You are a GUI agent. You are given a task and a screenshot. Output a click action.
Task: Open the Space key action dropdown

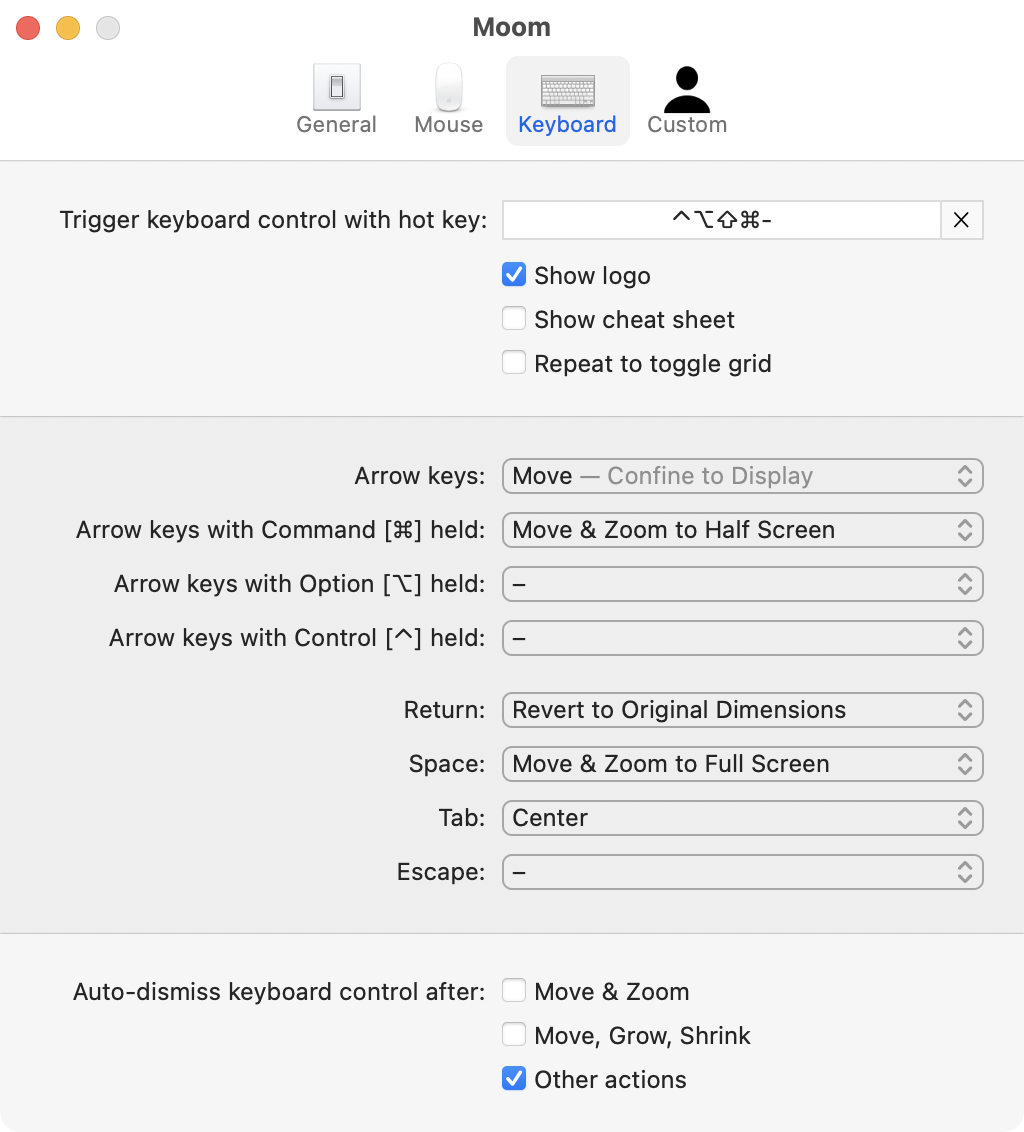tap(742, 764)
